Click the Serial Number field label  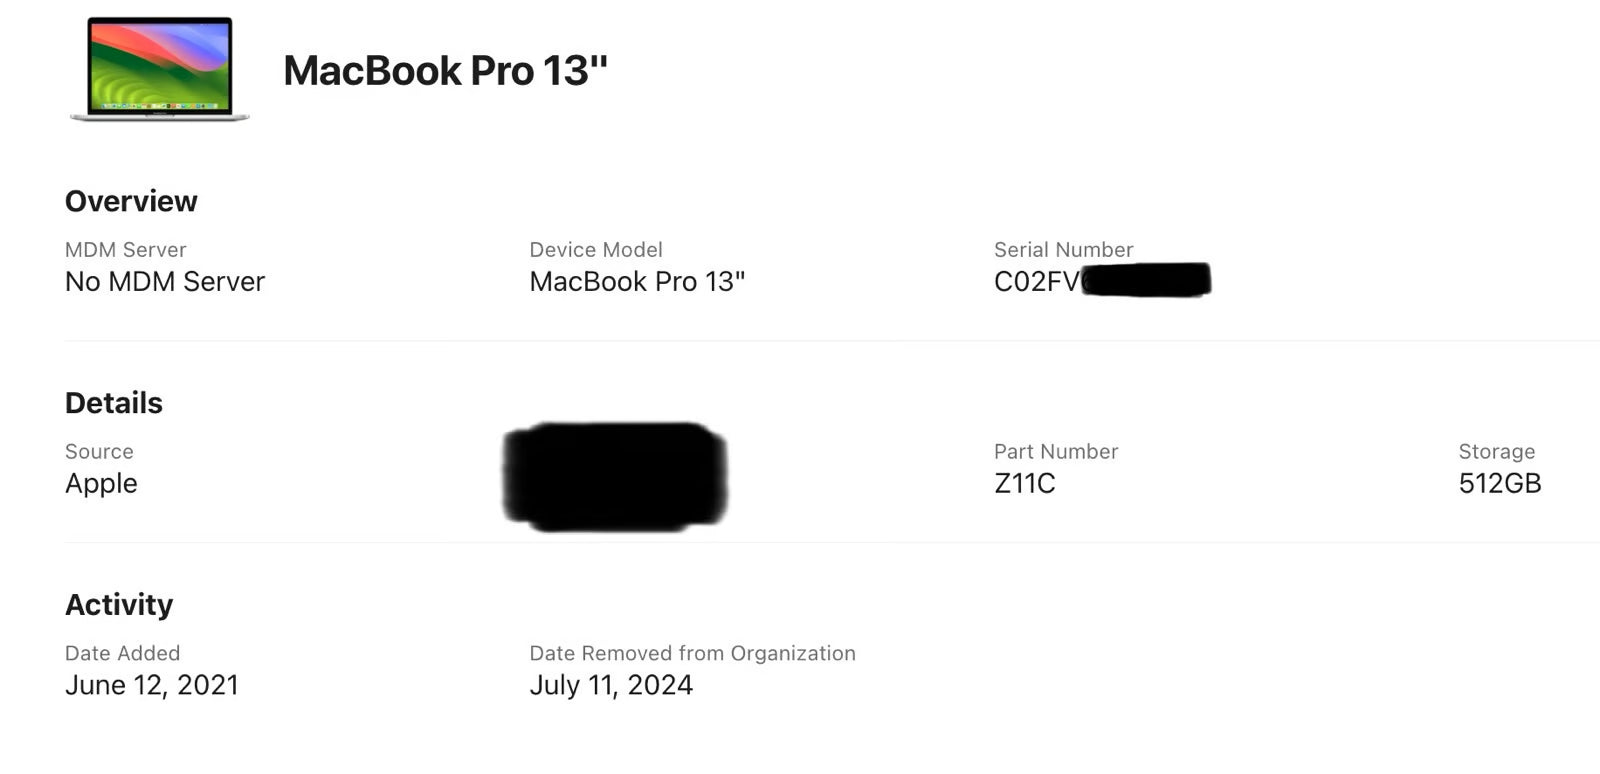(x=1062, y=250)
